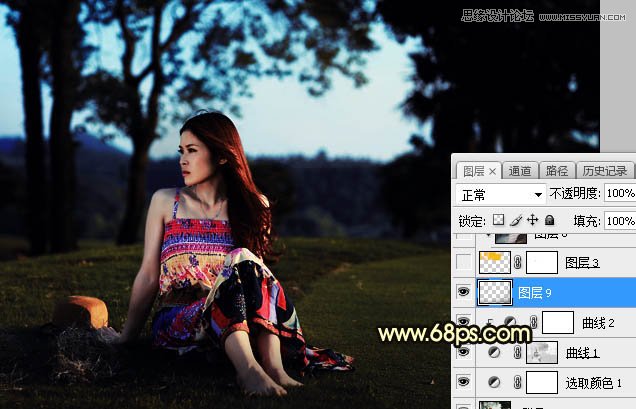
Task: Switch to the 历史记录 tab
Action: pos(603,171)
